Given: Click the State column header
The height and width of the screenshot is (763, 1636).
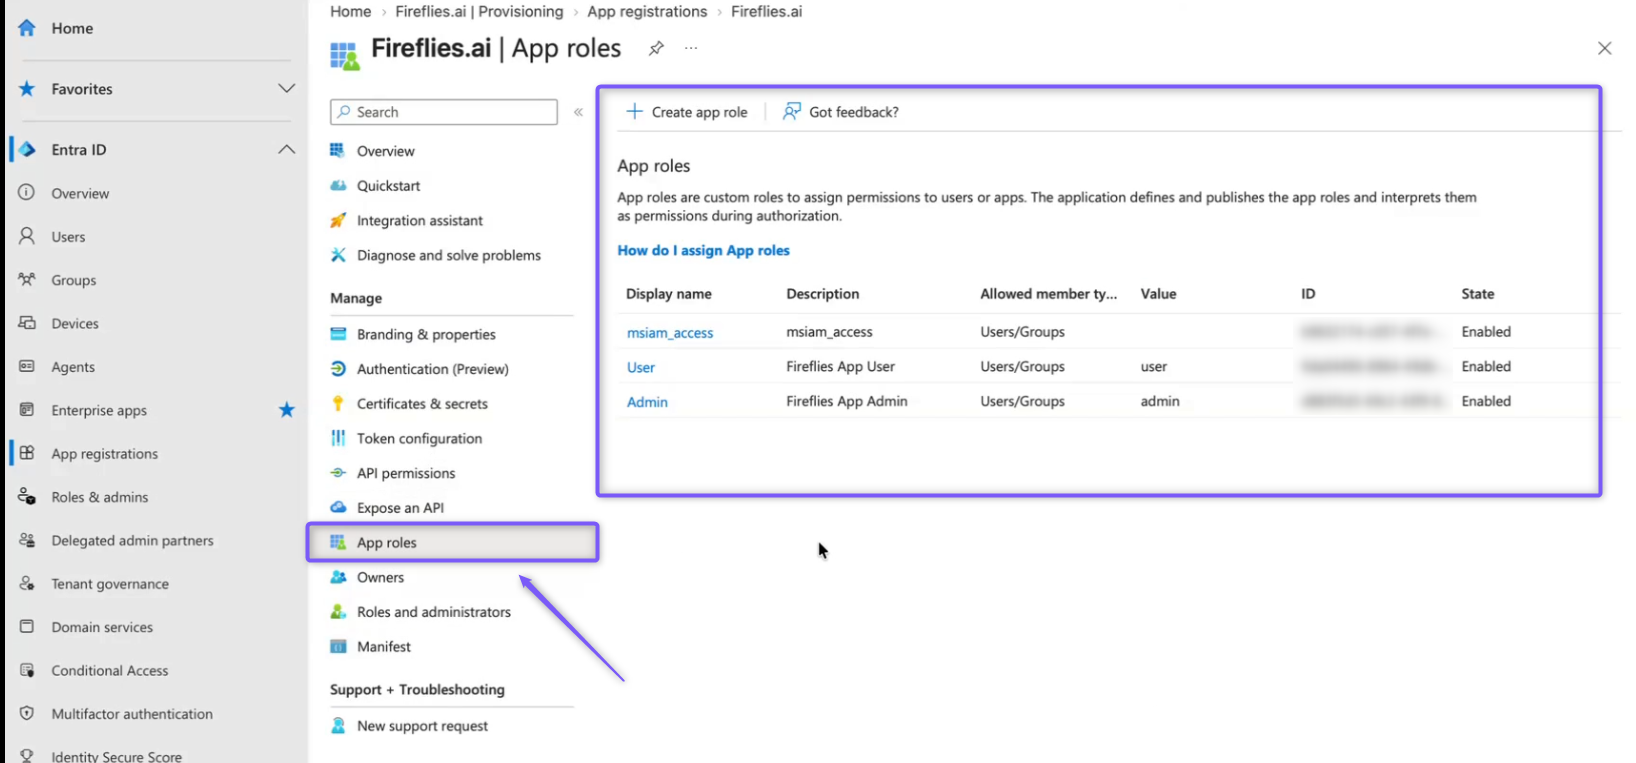Looking at the screenshot, I should pyautogui.click(x=1477, y=294).
